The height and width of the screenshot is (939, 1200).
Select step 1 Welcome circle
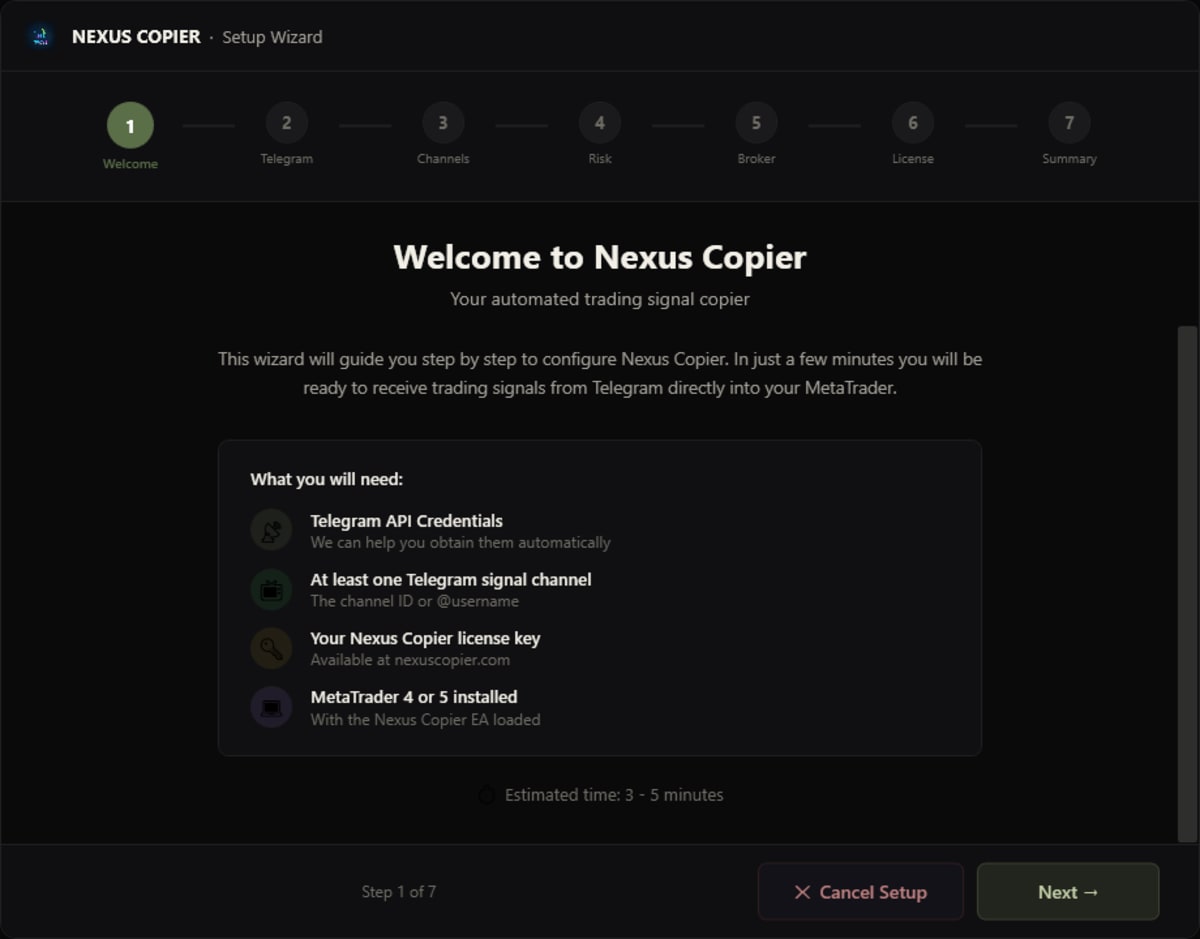tap(130, 126)
